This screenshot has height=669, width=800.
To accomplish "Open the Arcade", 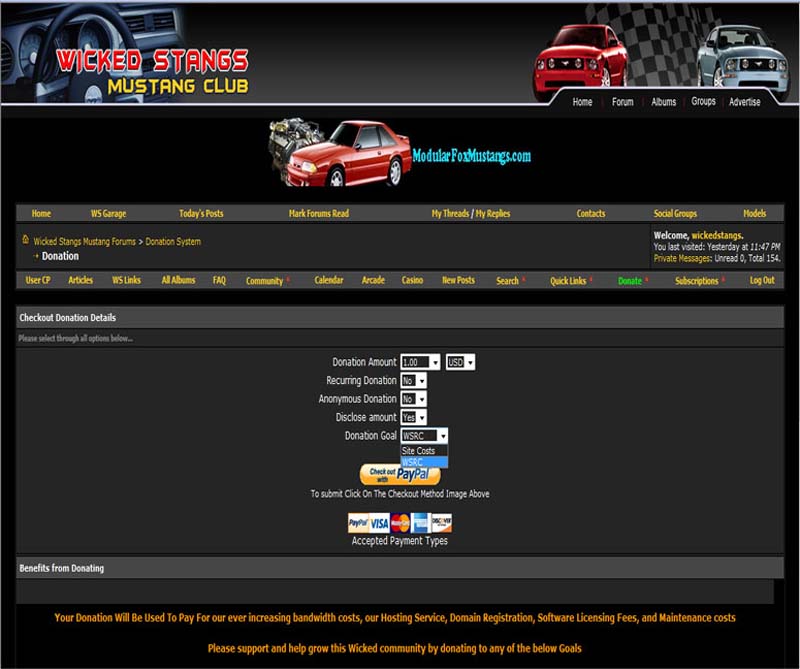I will [373, 280].
